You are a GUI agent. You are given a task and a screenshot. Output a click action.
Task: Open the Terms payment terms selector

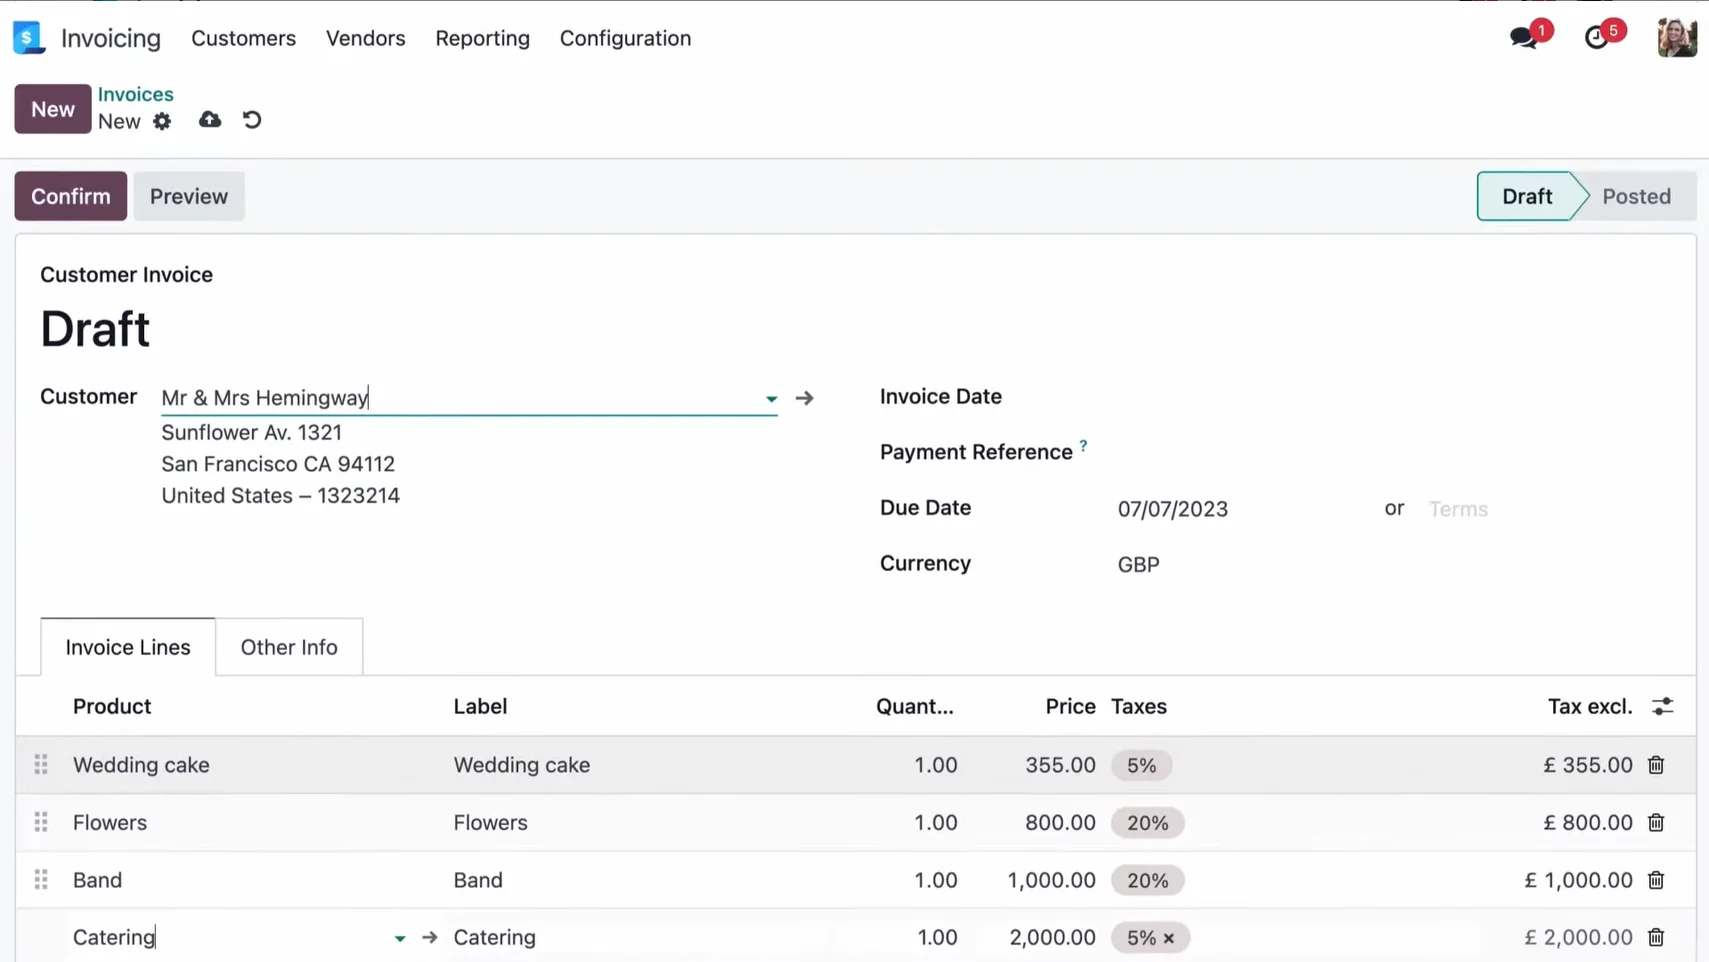tap(1458, 509)
